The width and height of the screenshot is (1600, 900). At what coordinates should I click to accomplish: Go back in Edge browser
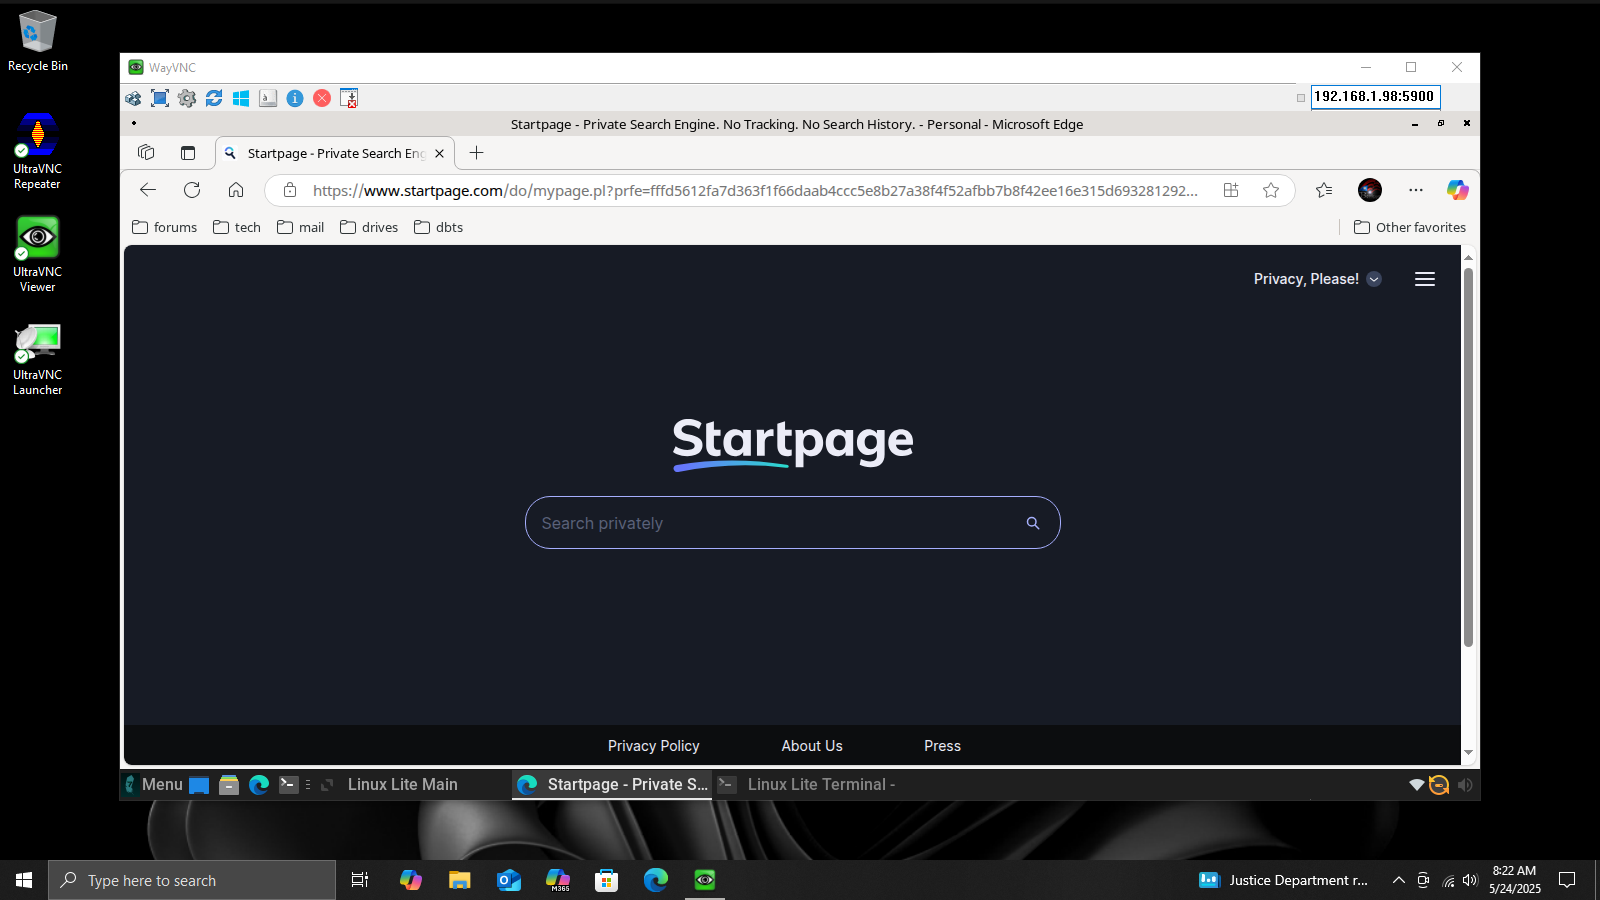148,190
